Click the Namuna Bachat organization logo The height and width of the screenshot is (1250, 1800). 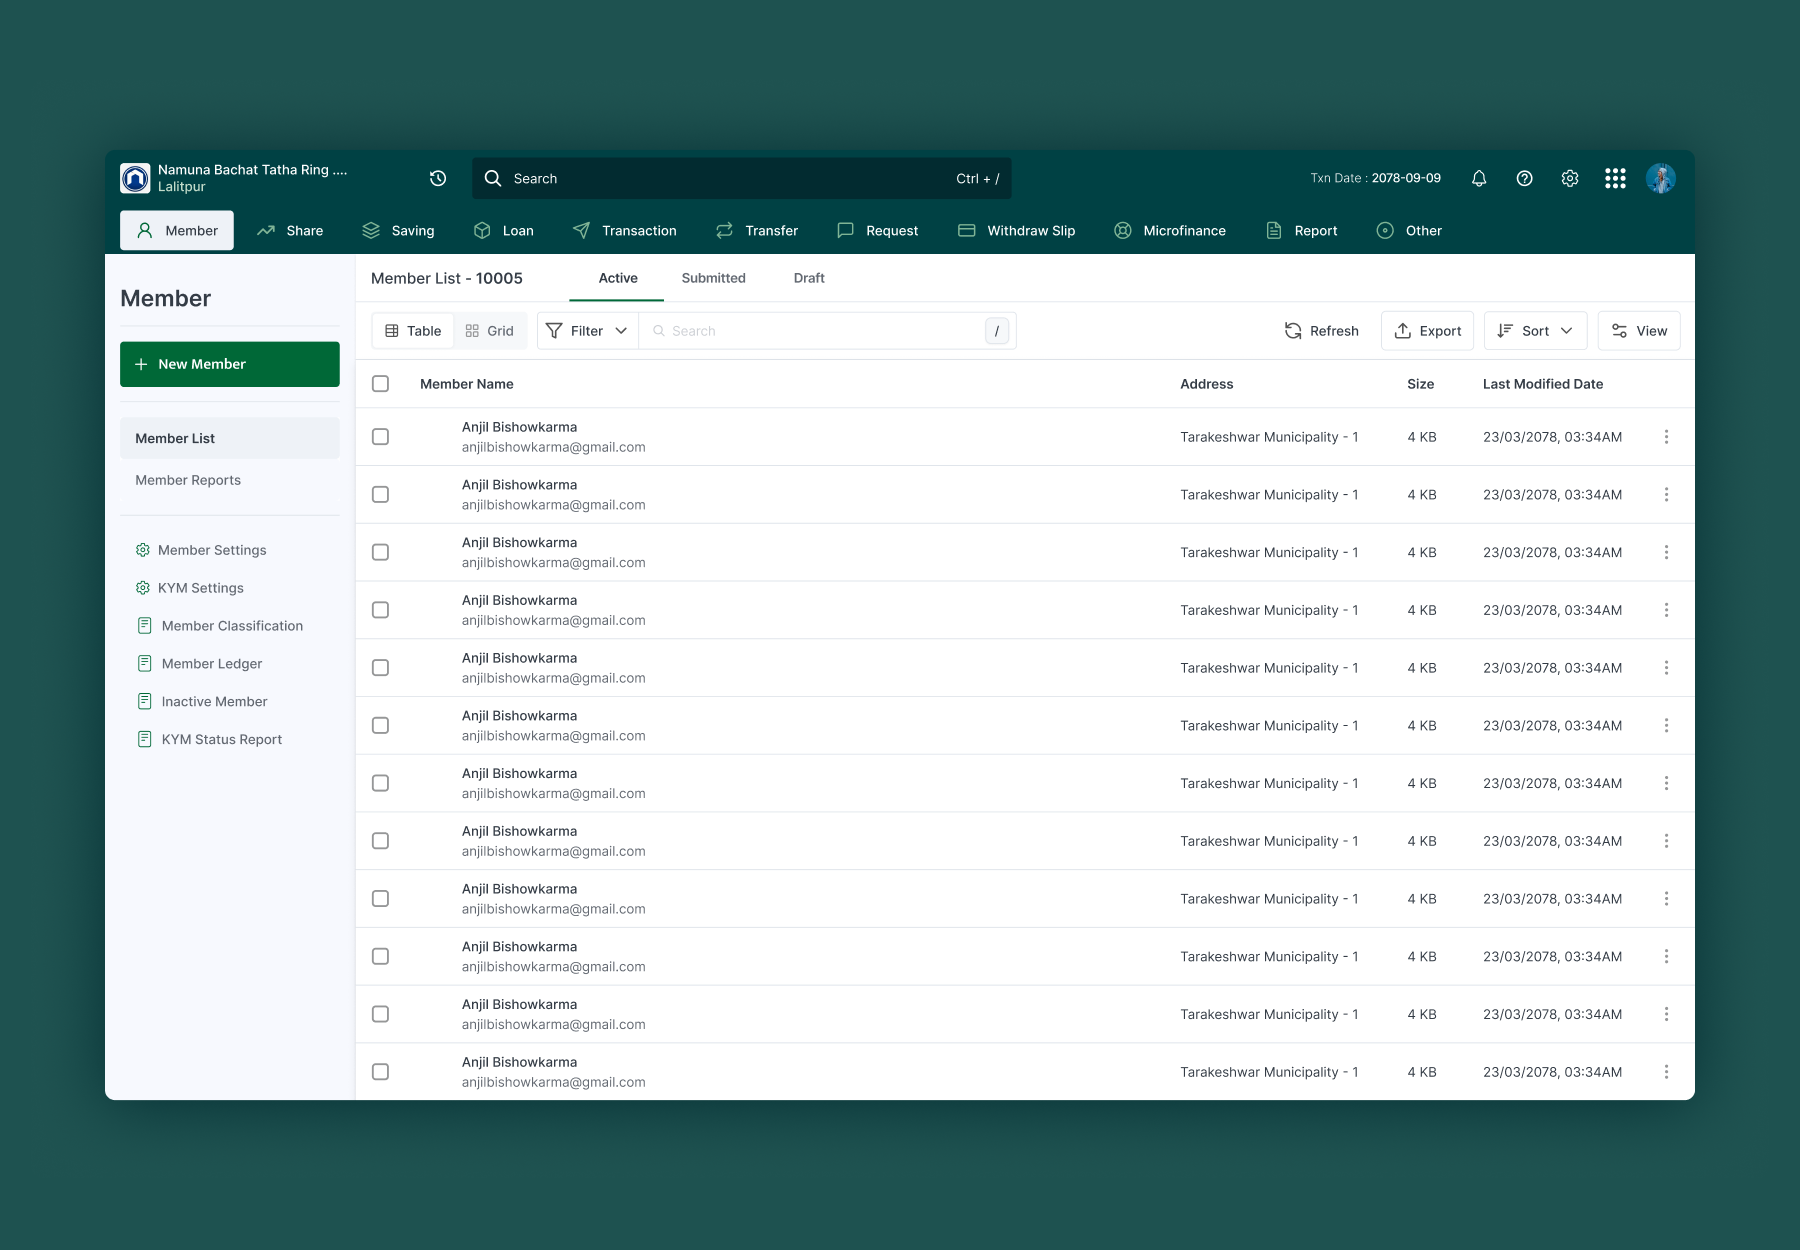[135, 178]
